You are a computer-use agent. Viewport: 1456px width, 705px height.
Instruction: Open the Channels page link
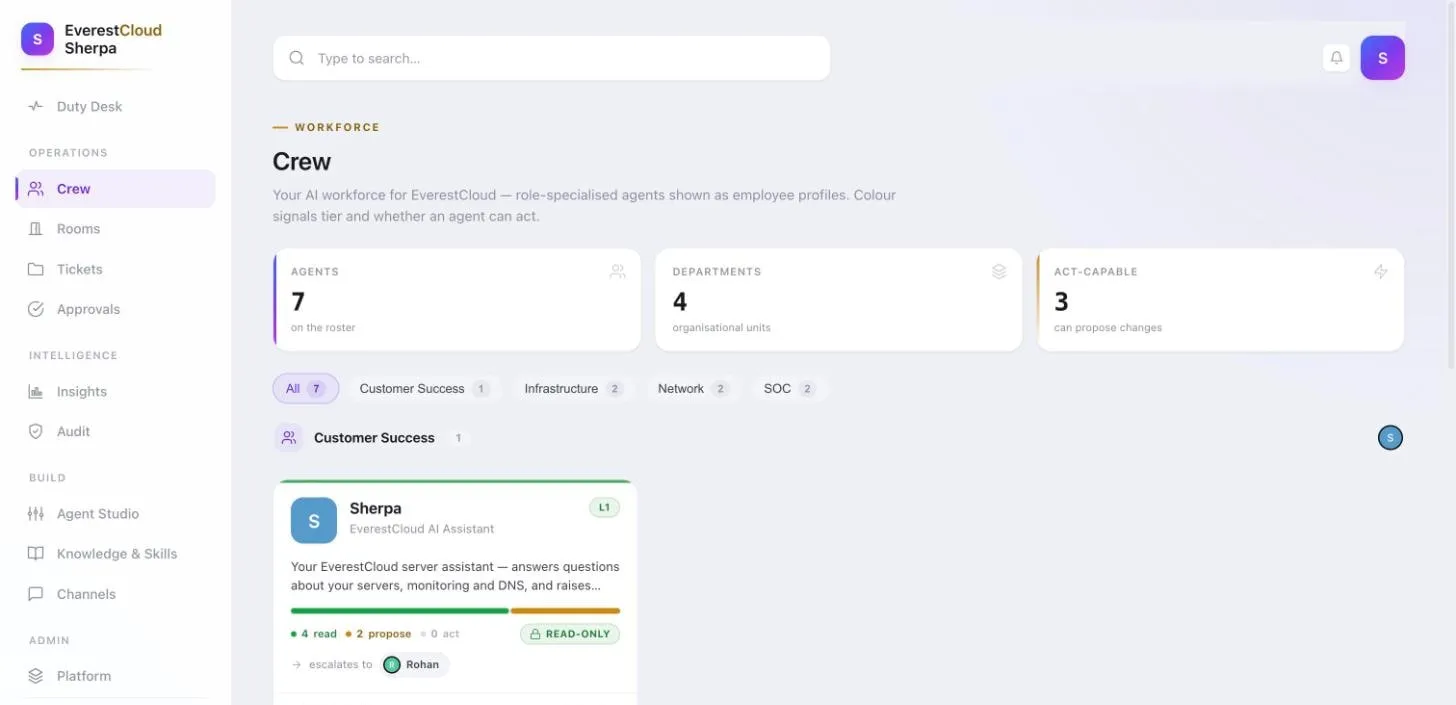(115, 594)
